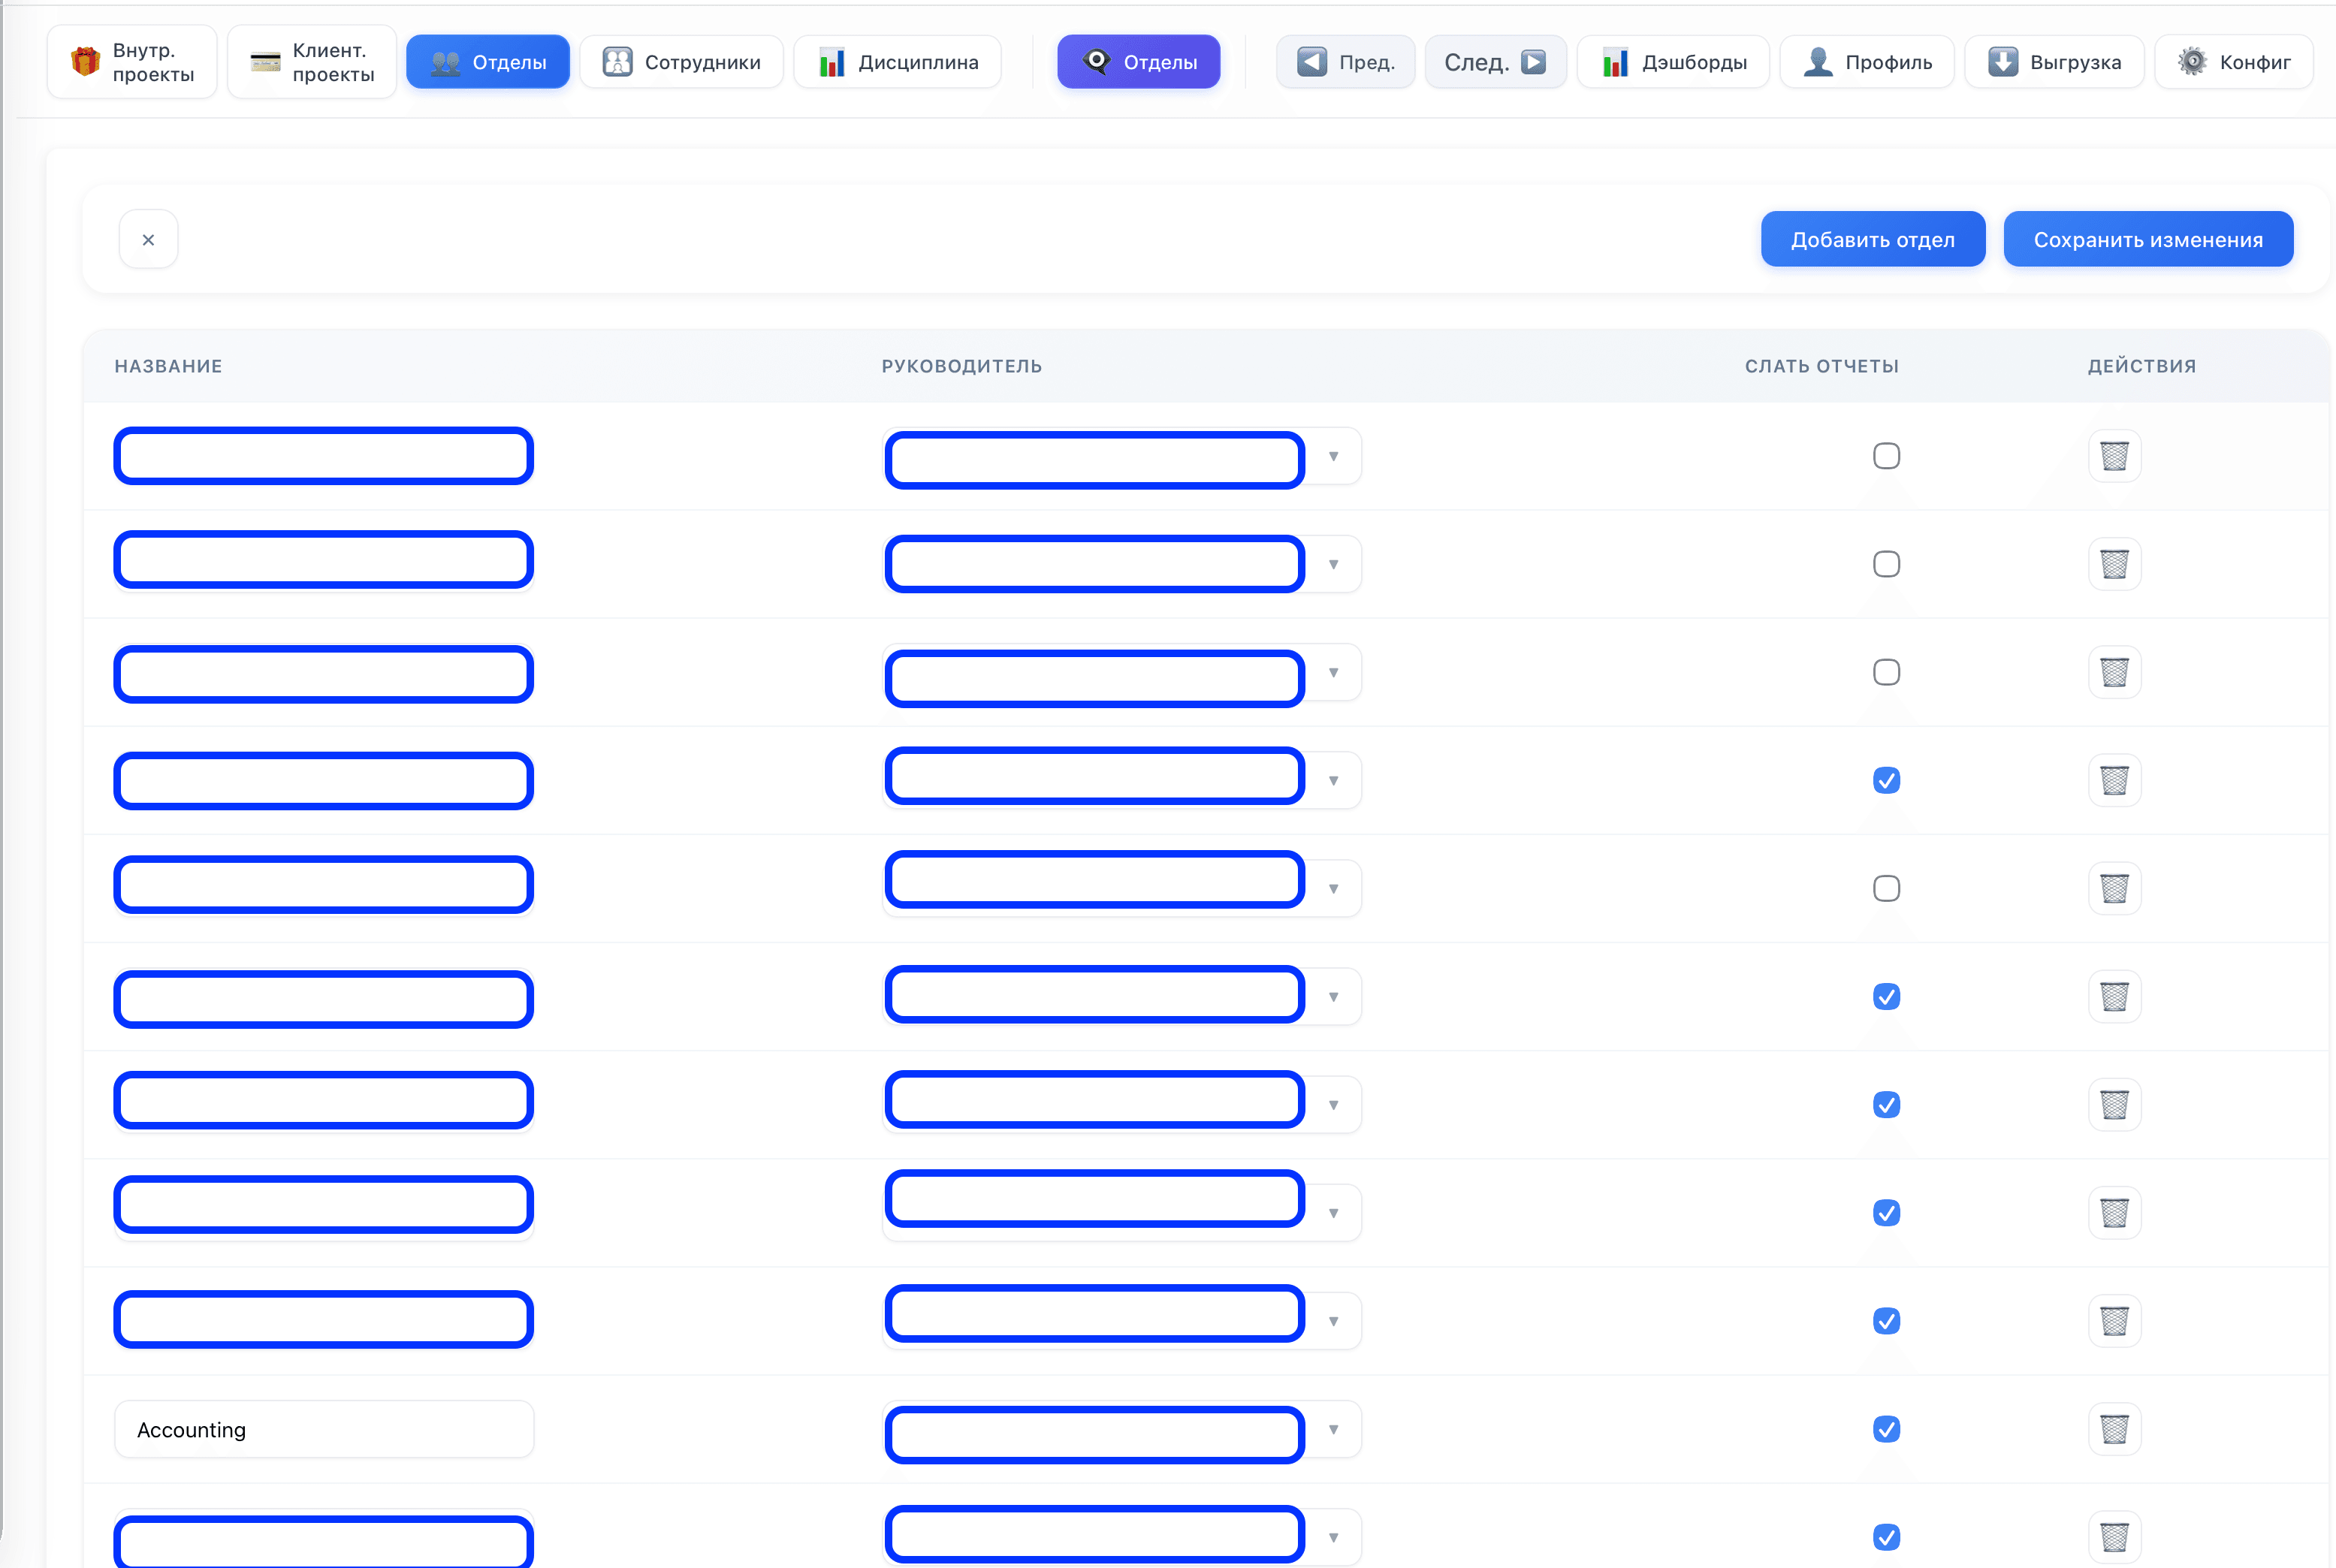
Task: Go to next period with След.
Action: [1494, 62]
